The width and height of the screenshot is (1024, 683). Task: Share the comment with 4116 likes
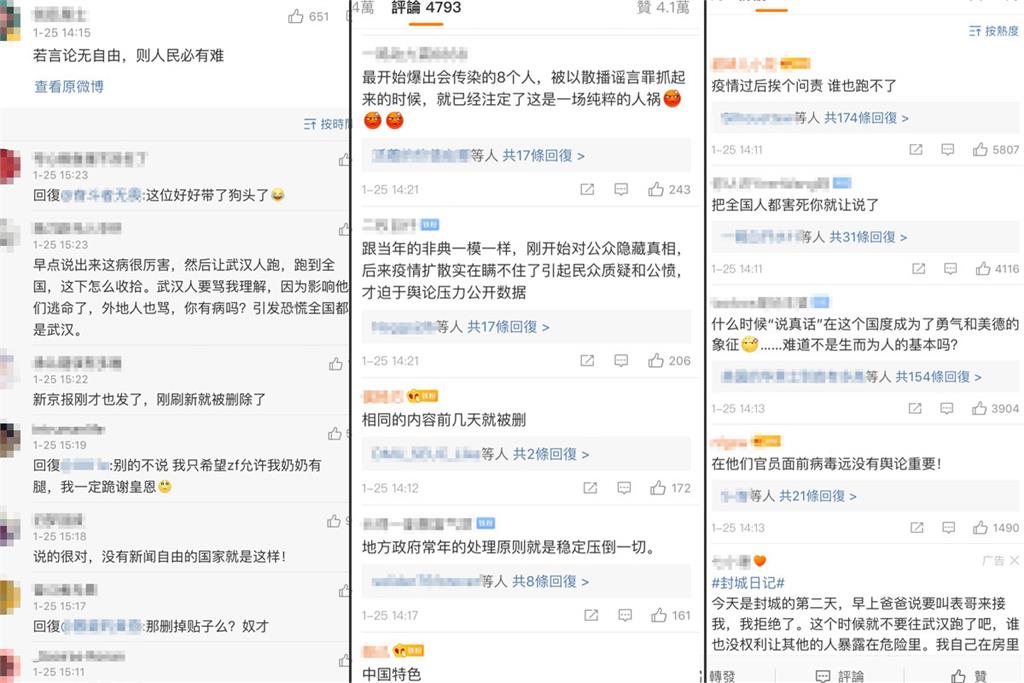point(918,268)
